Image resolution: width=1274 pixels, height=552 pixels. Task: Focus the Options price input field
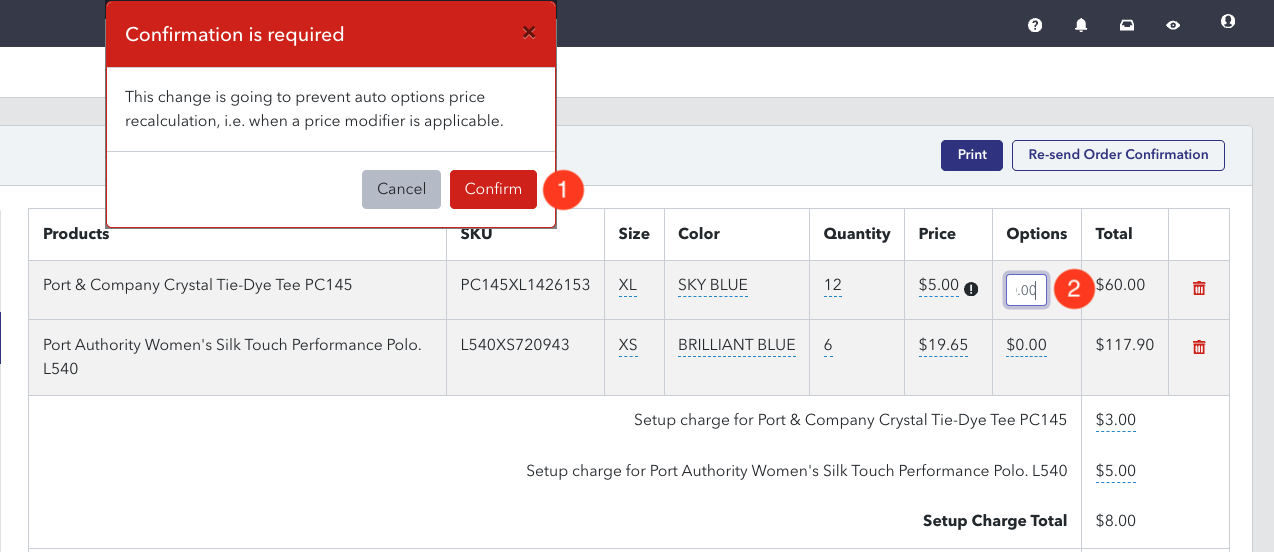(x=1027, y=290)
